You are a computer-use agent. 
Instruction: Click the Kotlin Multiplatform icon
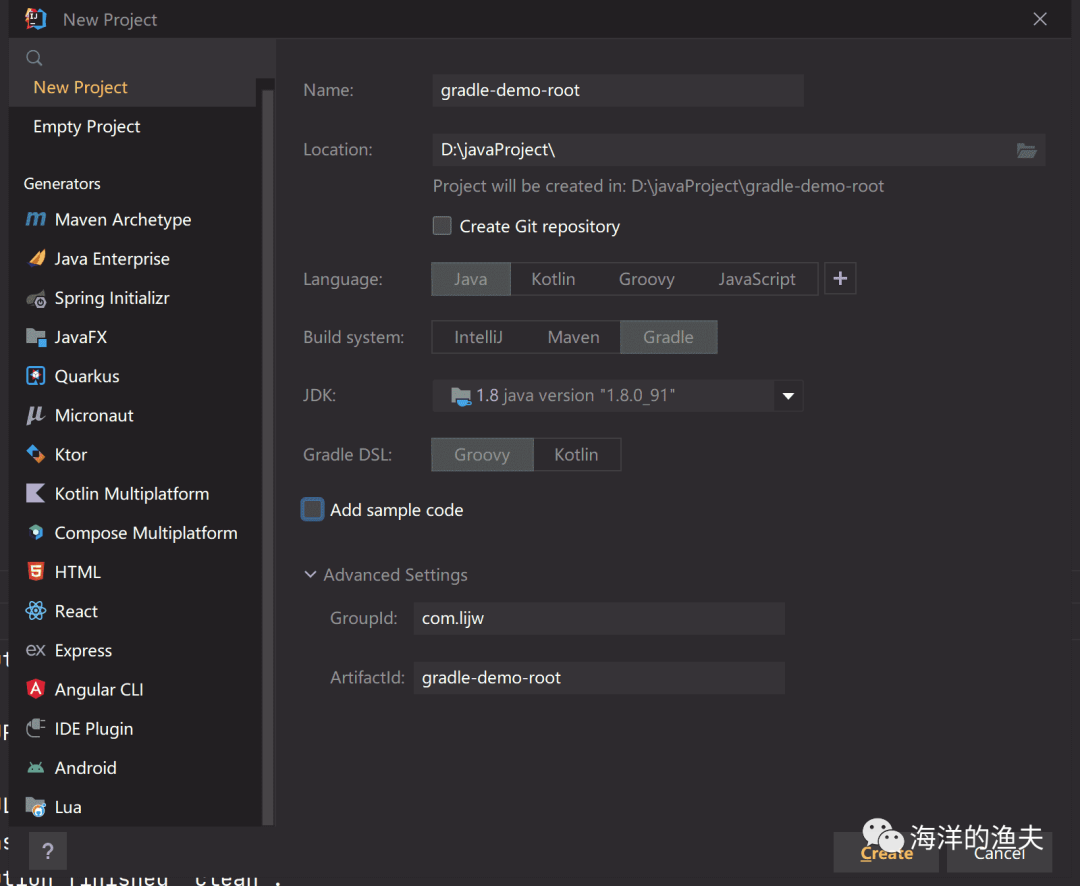[36, 494]
